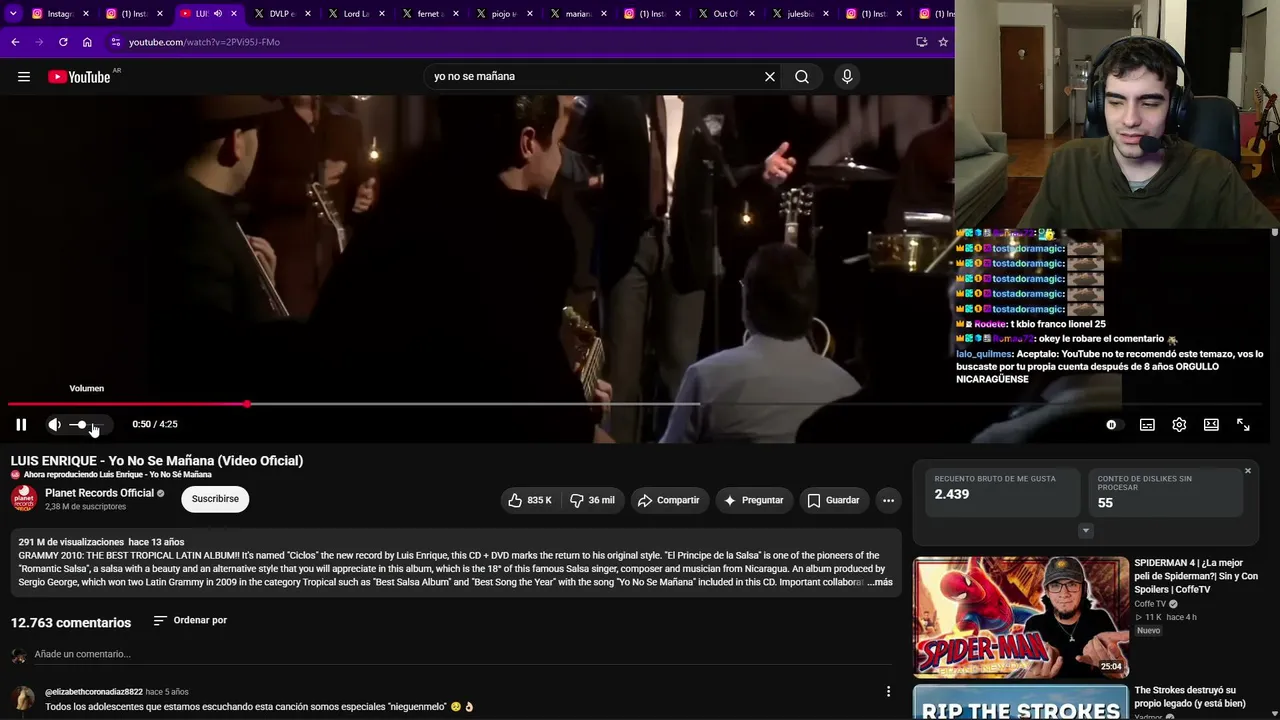Click the cast/install icon in the address bar

pyautogui.click(x=921, y=42)
